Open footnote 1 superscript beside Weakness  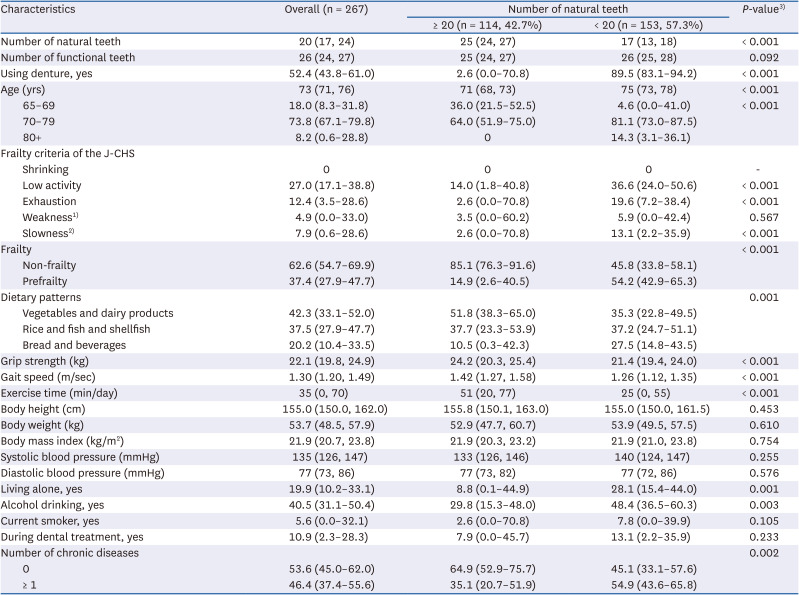click(74, 214)
